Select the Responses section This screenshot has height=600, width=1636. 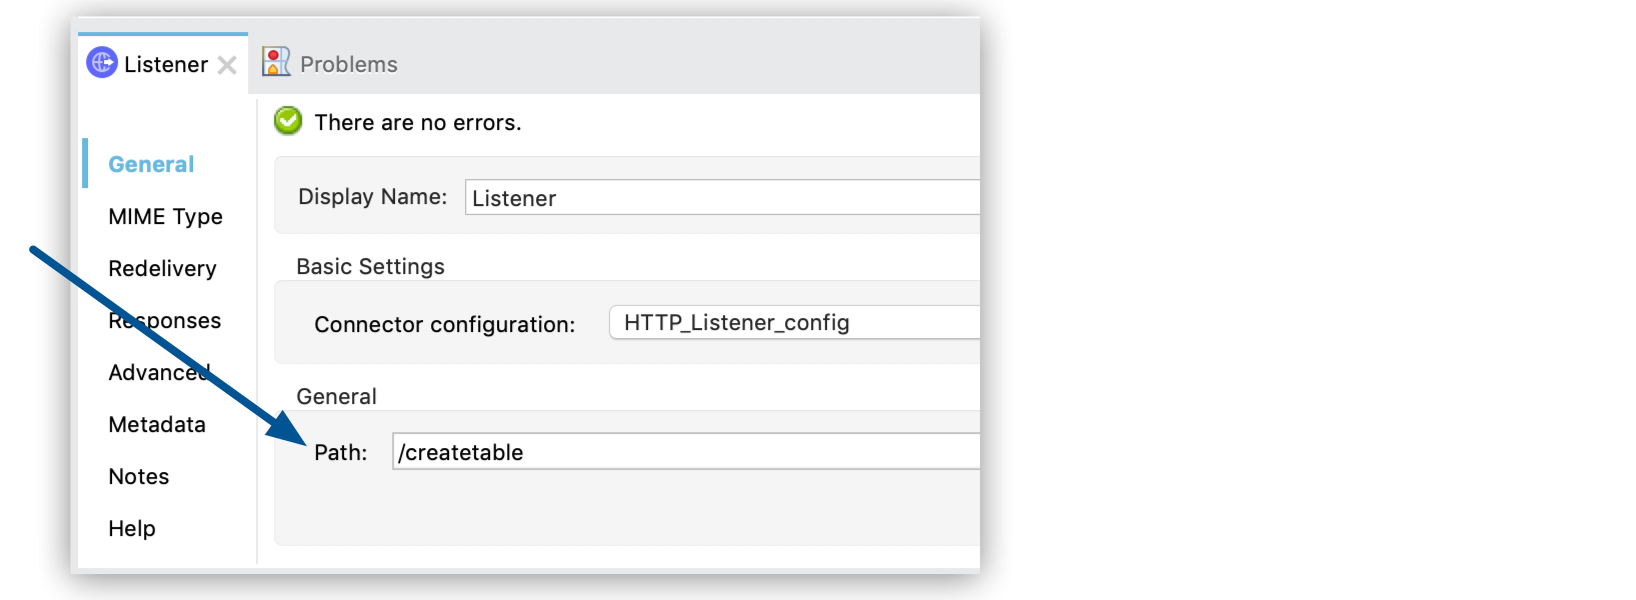tap(165, 320)
